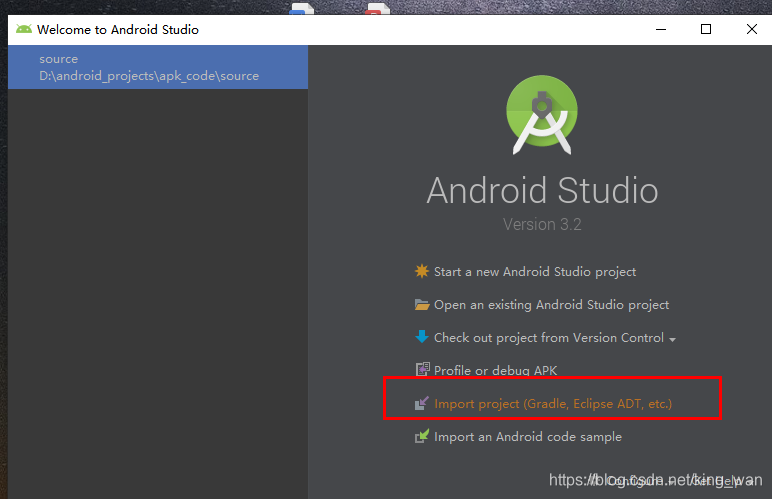
Task: Click the new project starburst icon
Action: click(x=421, y=271)
